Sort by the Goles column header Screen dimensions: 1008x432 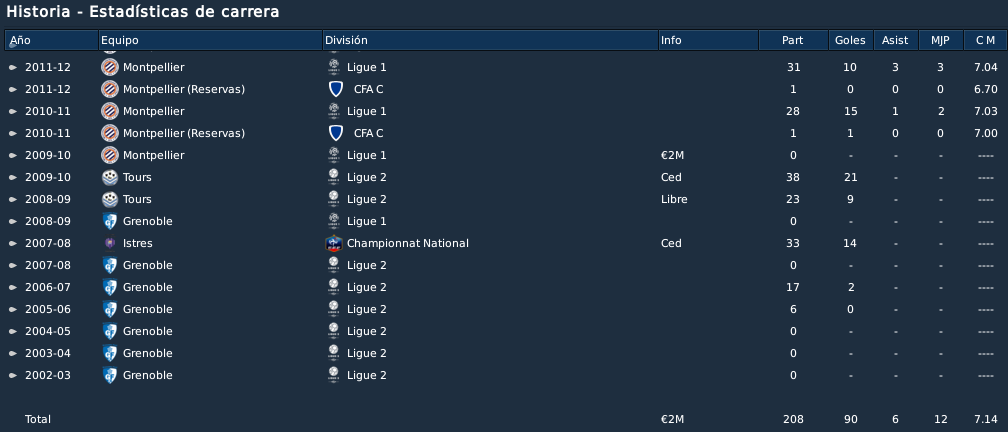coord(850,40)
